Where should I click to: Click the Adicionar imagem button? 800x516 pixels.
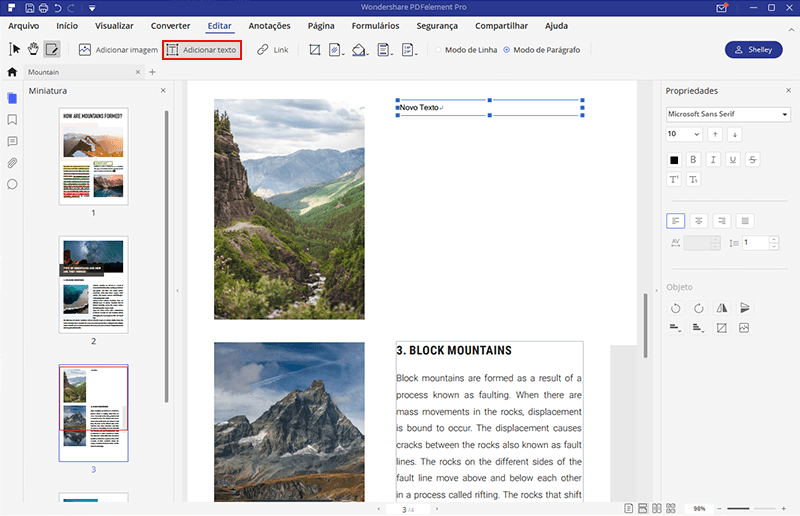(x=118, y=49)
